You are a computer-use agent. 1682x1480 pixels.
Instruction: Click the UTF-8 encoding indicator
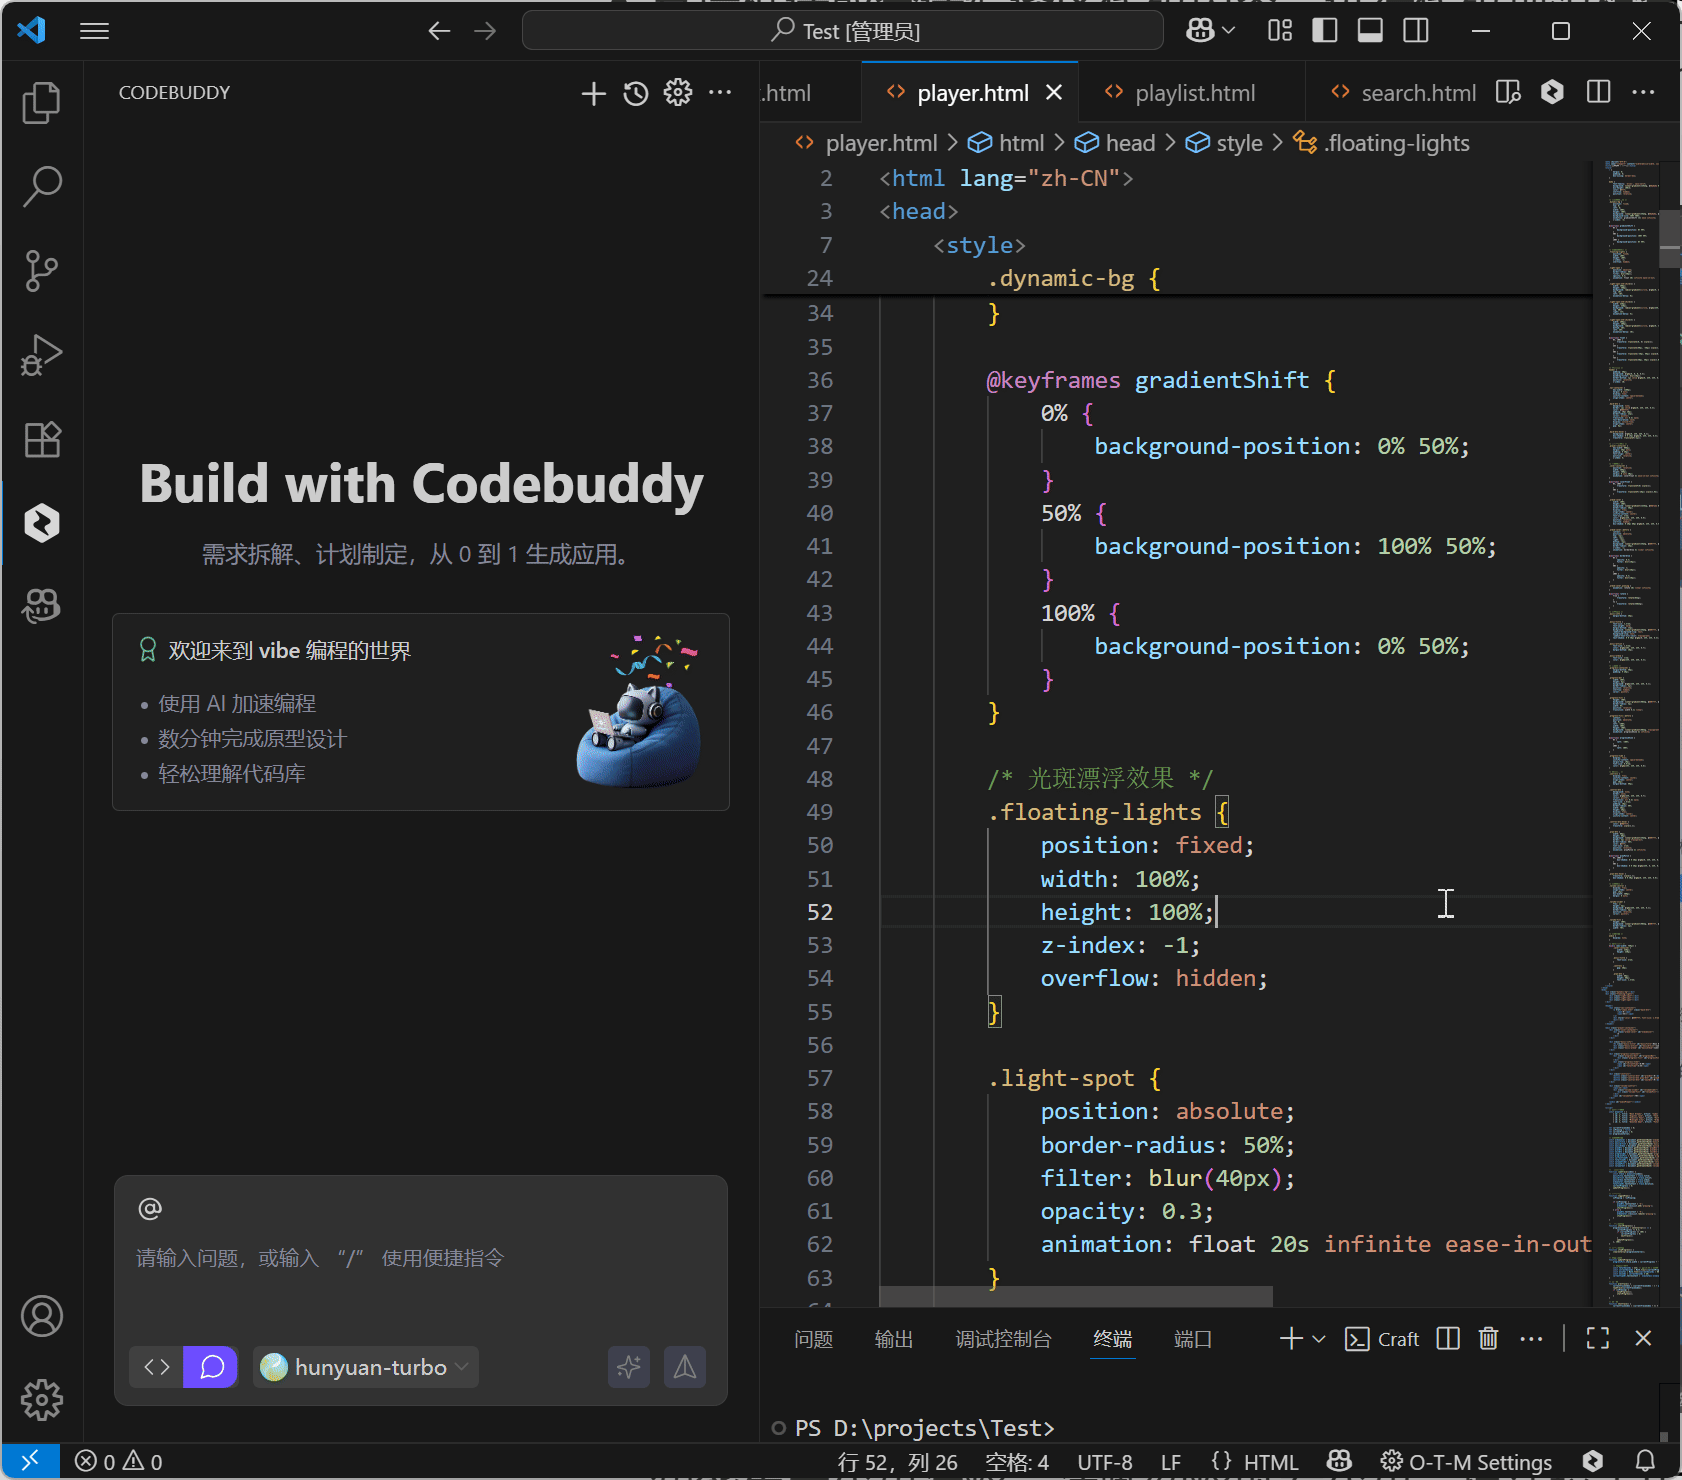point(1104,1462)
